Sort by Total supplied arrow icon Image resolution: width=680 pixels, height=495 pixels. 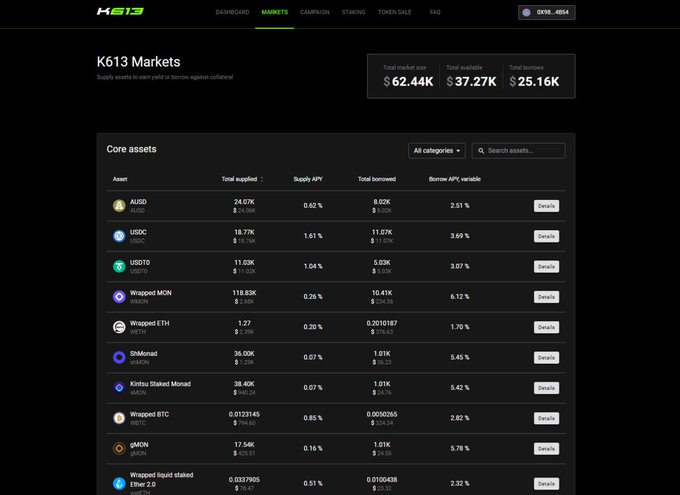pyautogui.click(x=262, y=179)
